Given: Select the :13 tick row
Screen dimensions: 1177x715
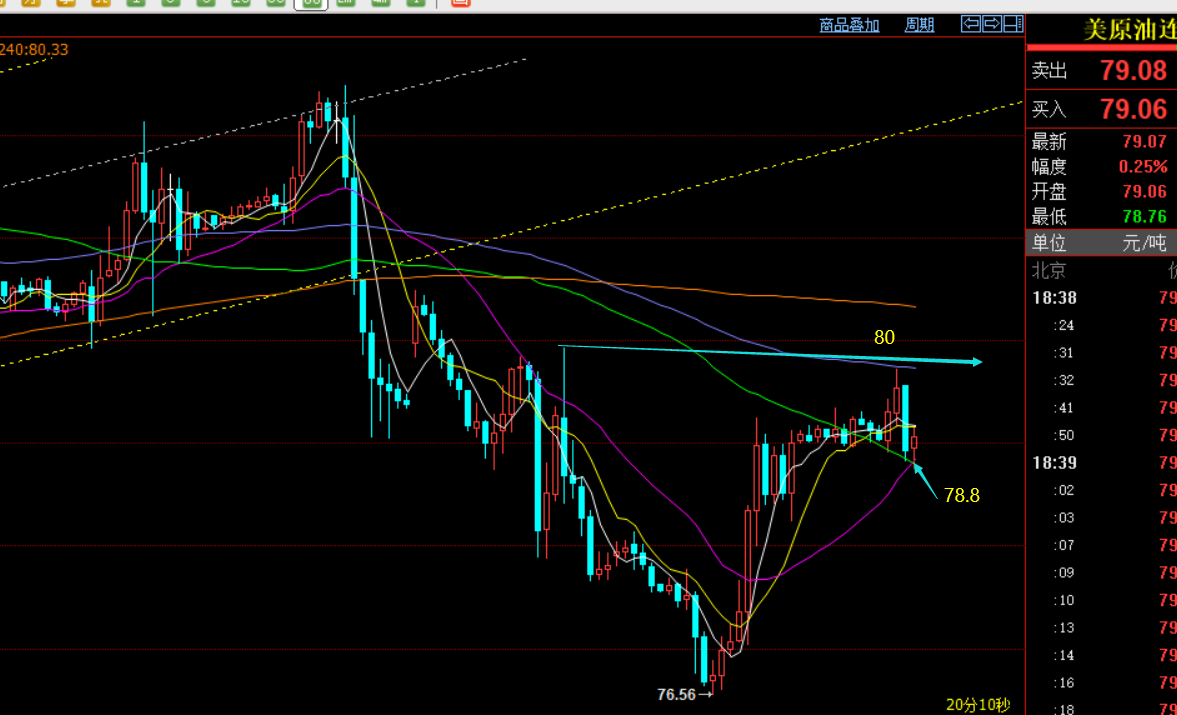Looking at the screenshot, I should pos(1101,628).
